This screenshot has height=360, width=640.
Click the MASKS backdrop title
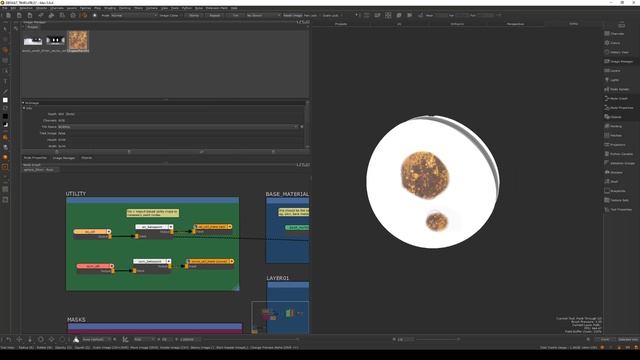76,320
